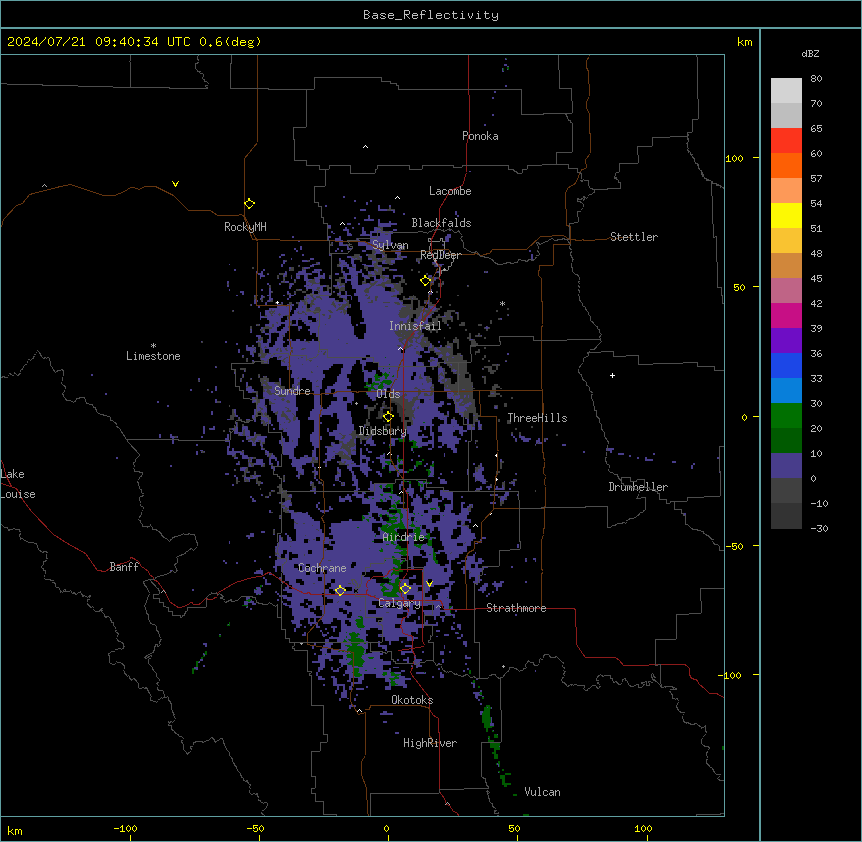Click the Drumheller town label

tap(638, 487)
